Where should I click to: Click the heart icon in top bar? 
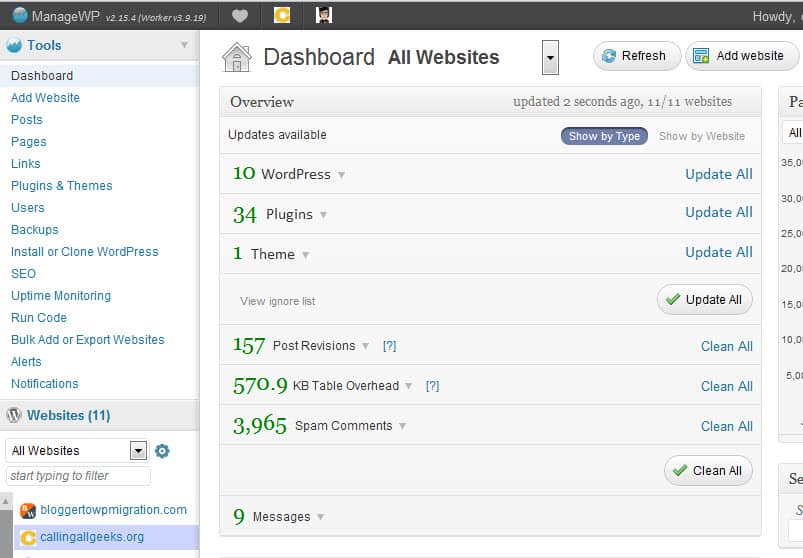tap(240, 16)
